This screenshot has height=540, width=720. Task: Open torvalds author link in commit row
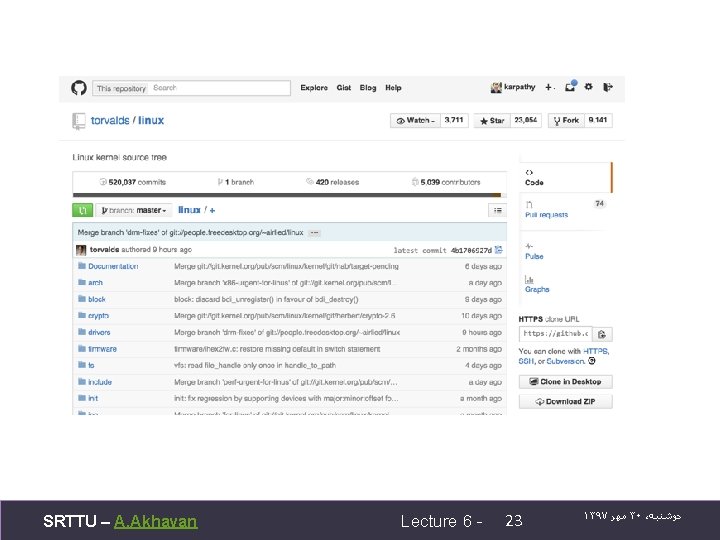coord(104,249)
